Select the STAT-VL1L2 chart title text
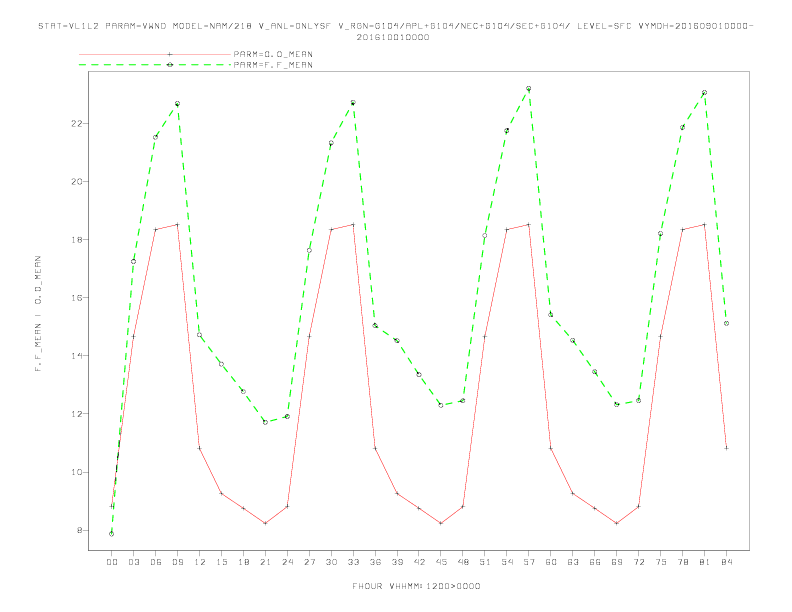 coord(395,26)
